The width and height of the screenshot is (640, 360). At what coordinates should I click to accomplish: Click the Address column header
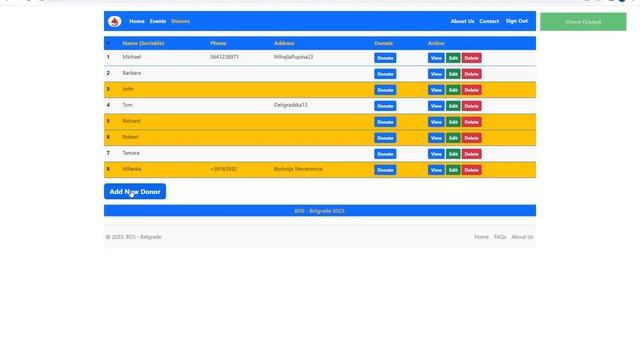tap(284, 43)
